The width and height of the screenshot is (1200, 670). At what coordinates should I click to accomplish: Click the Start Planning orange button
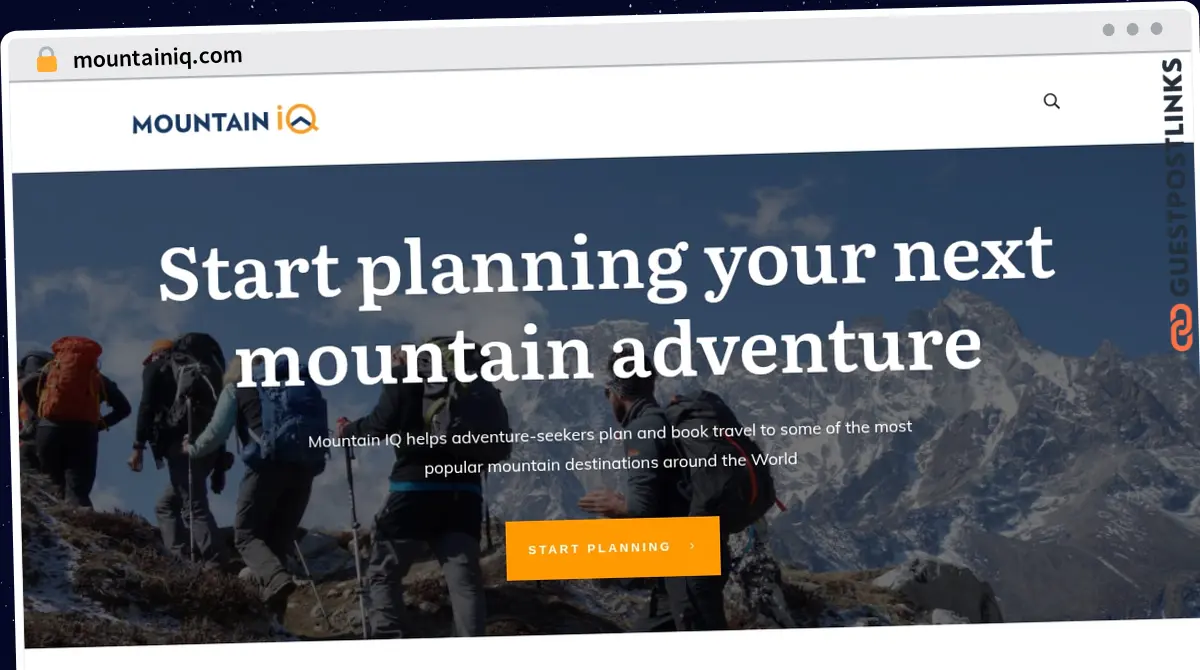pyautogui.click(x=613, y=548)
